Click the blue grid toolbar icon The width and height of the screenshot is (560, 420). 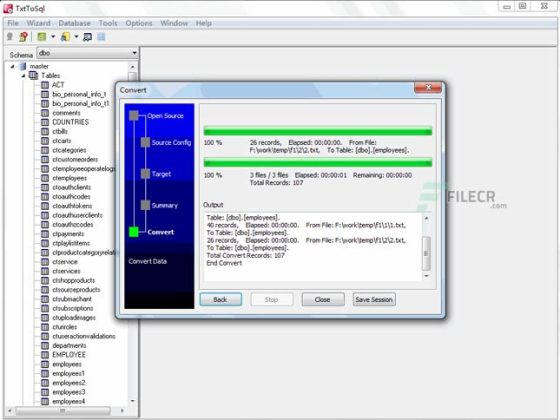click(101, 36)
